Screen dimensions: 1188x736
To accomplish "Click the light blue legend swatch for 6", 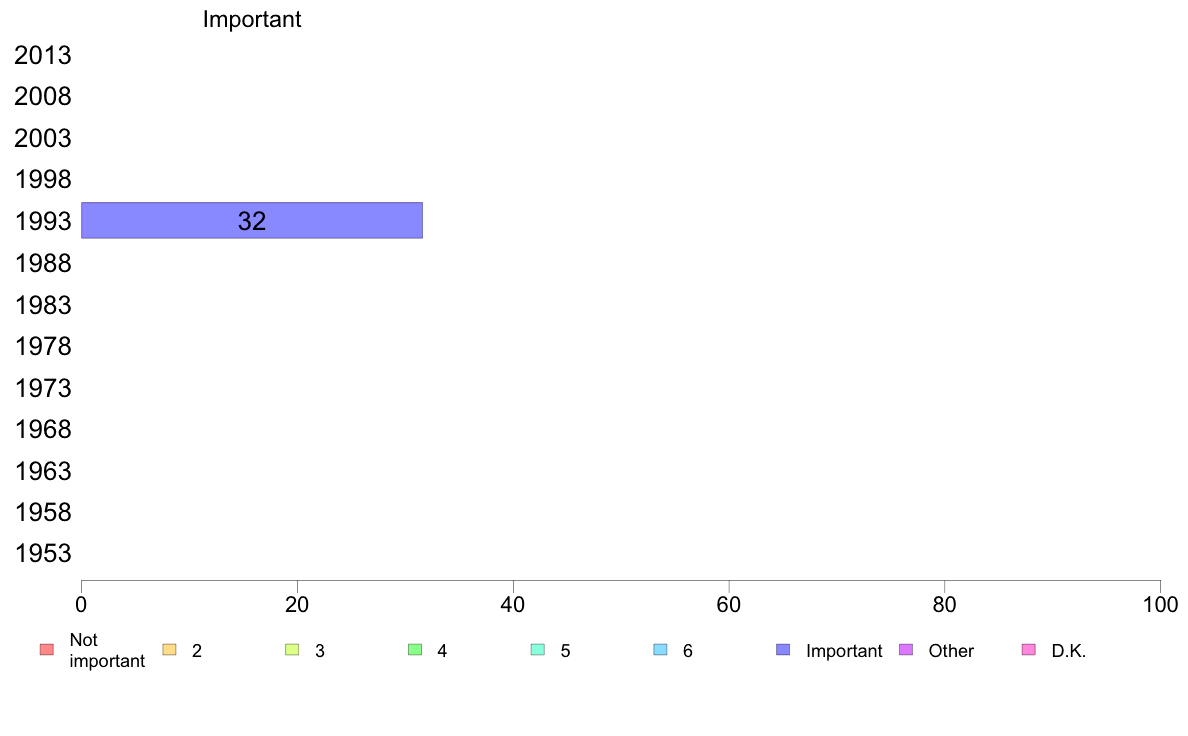I will [661, 650].
